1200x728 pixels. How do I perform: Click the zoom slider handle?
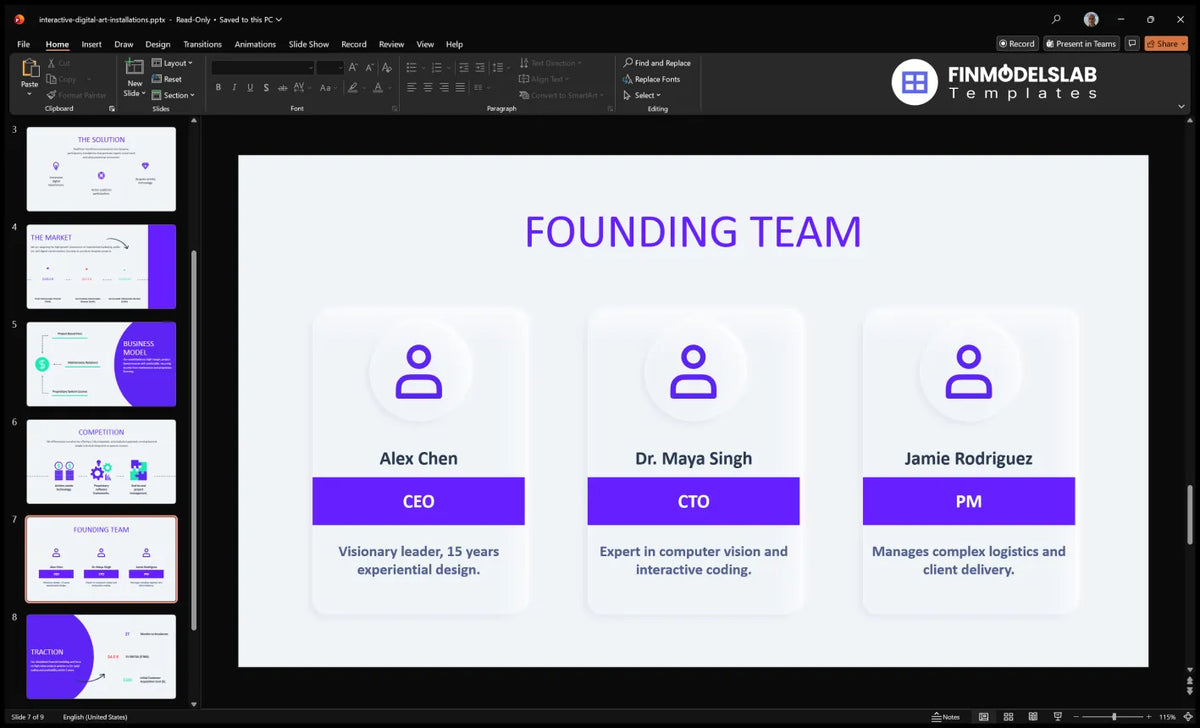pos(1114,717)
